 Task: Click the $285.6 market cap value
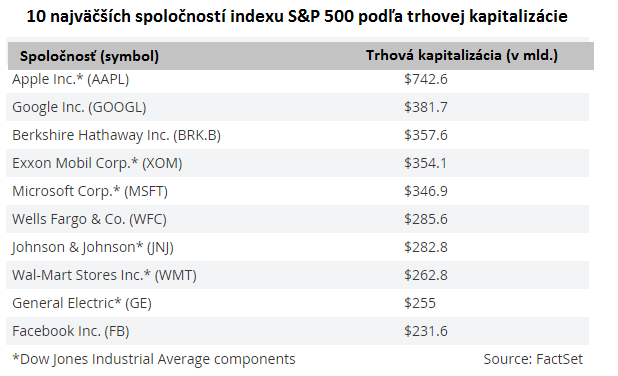pyautogui.click(x=426, y=219)
